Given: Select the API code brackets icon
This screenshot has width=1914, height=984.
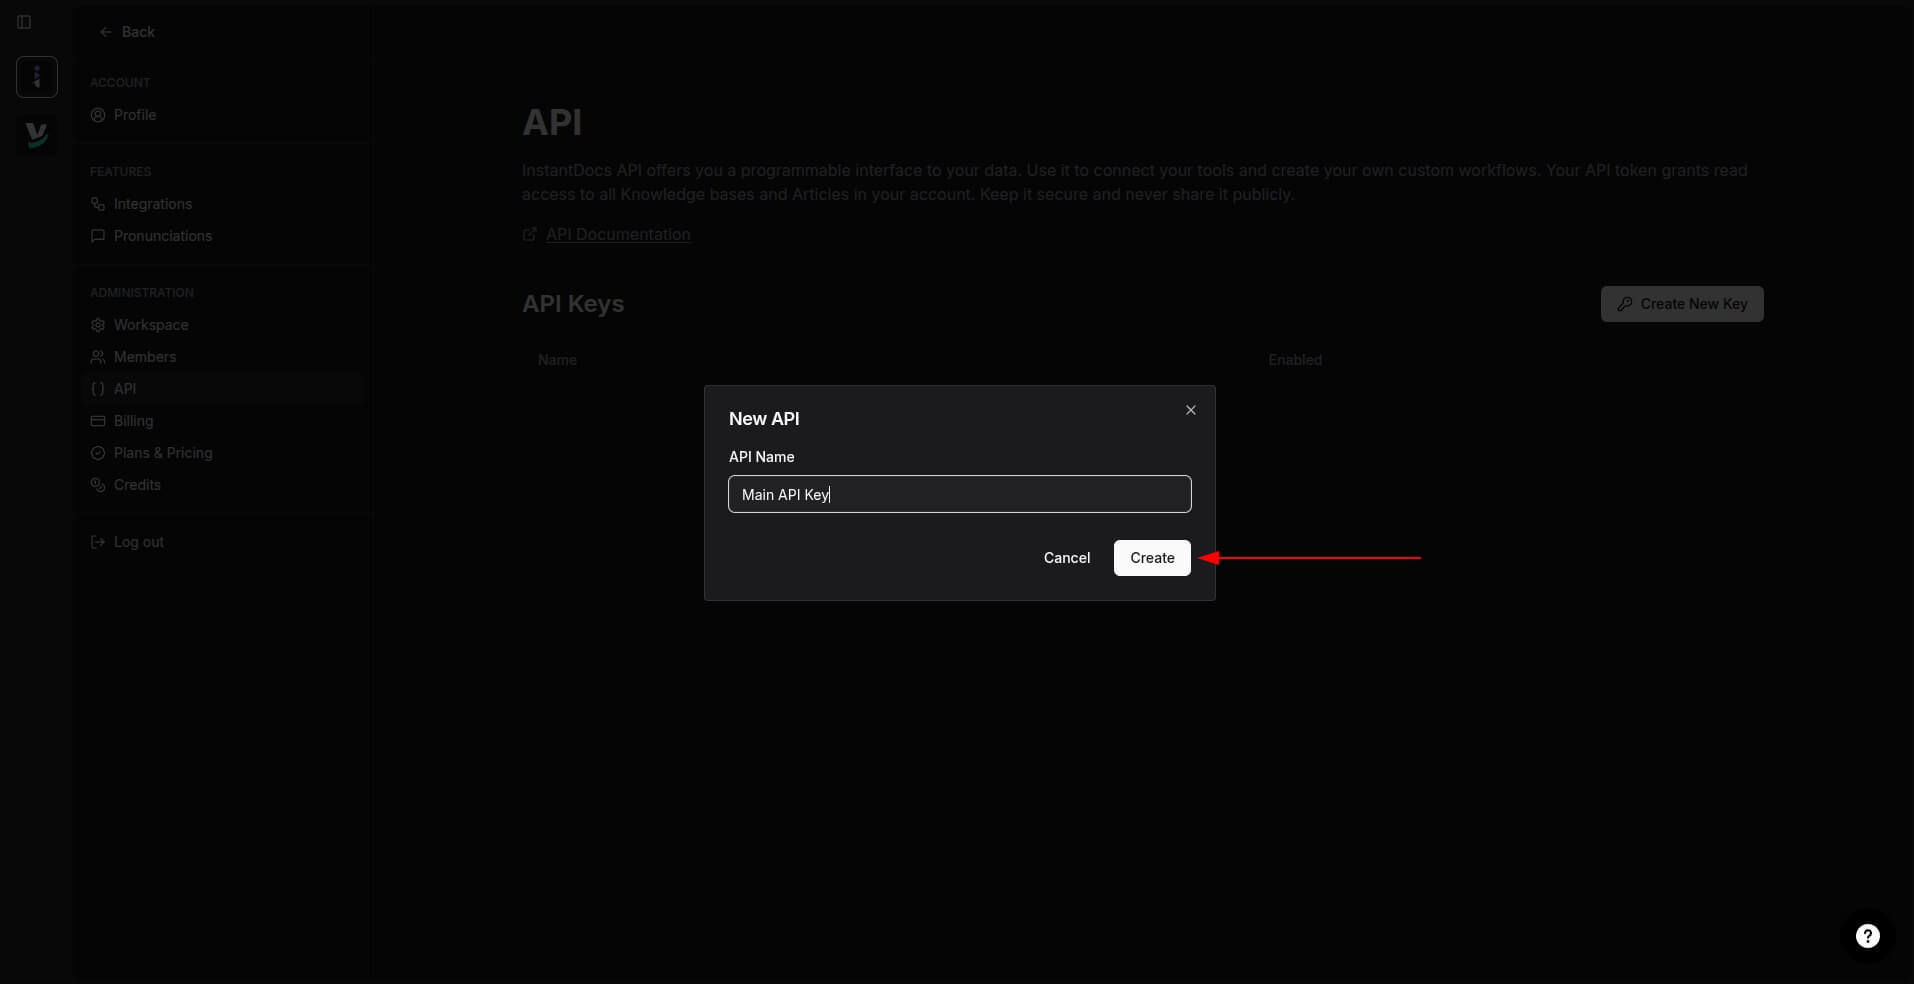Looking at the screenshot, I should pyautogui.click(x=97, y=389).
